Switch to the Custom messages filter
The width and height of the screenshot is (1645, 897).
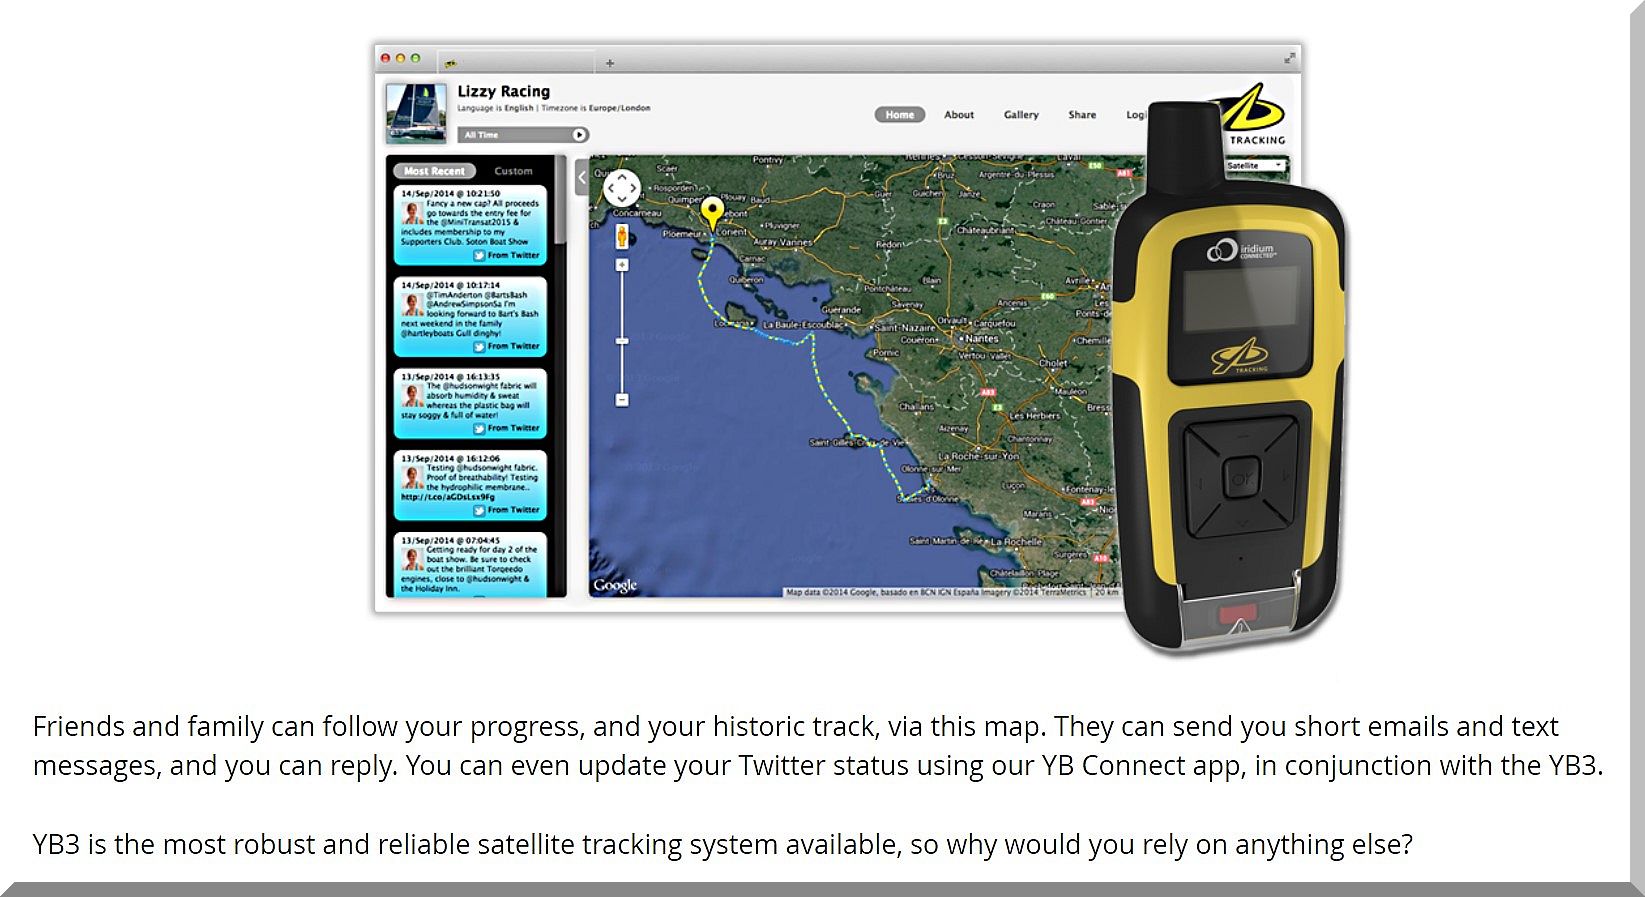click(x=513, y=171)
